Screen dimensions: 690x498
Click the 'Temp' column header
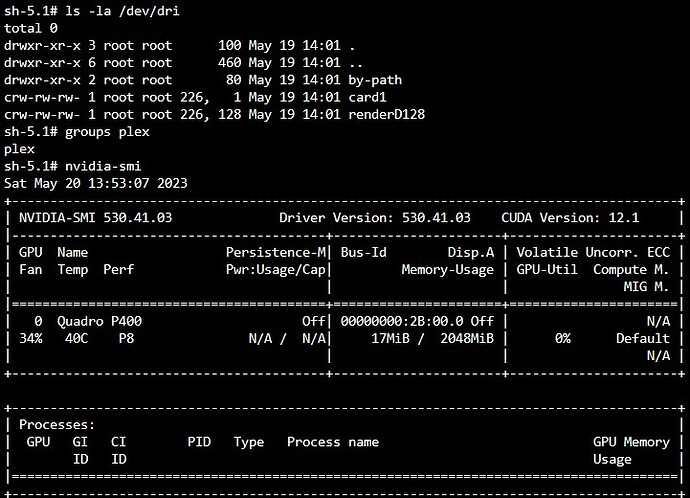click(73, 270)
